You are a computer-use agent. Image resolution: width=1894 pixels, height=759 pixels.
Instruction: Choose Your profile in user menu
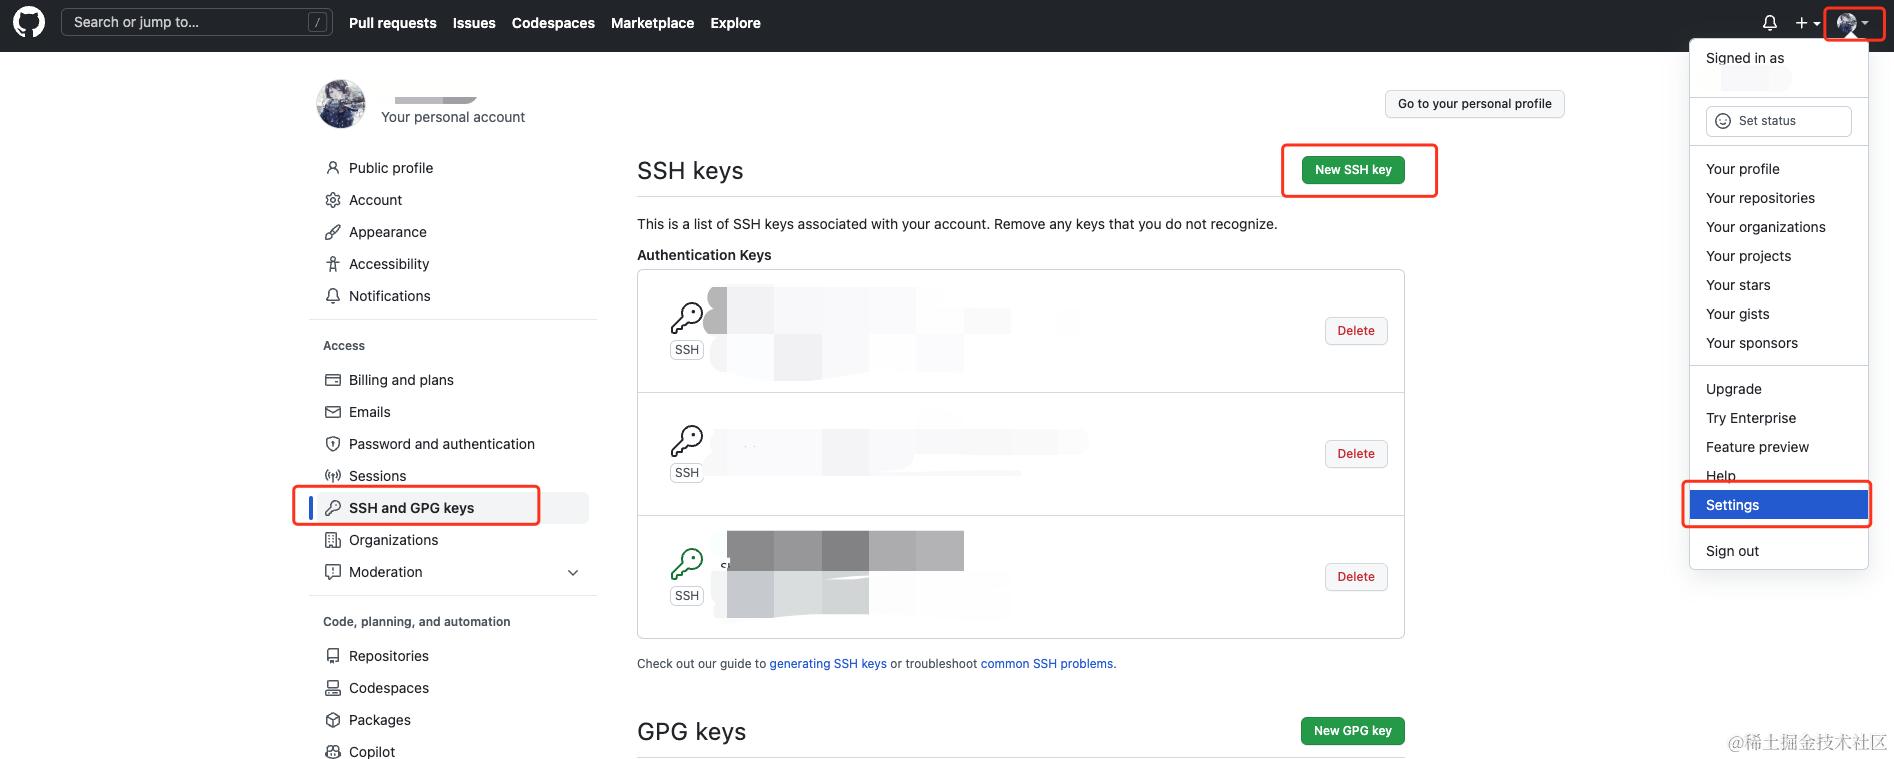pos(1778,169)
